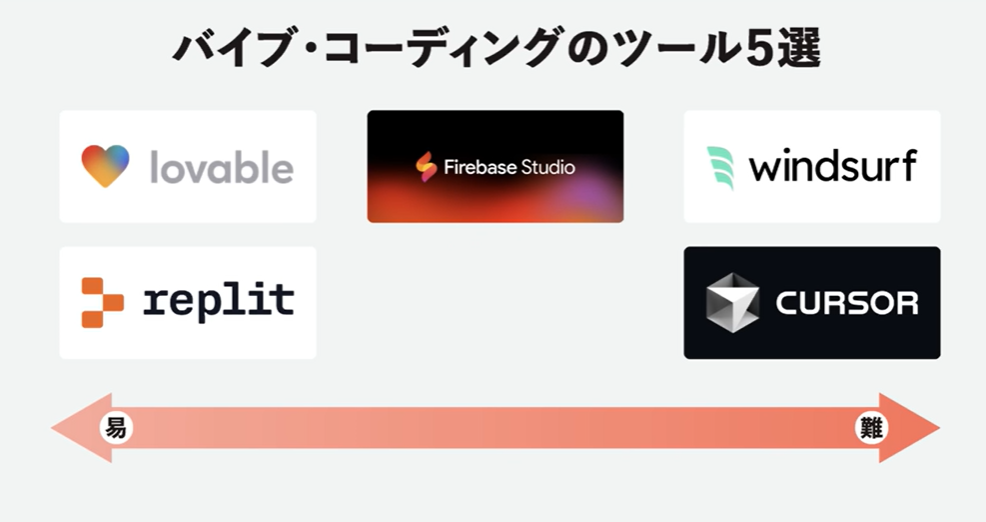Click the slide title バイブ・コーディングのツール5選
This screenshot has height=522, width=986.
(x=497, y=49)
